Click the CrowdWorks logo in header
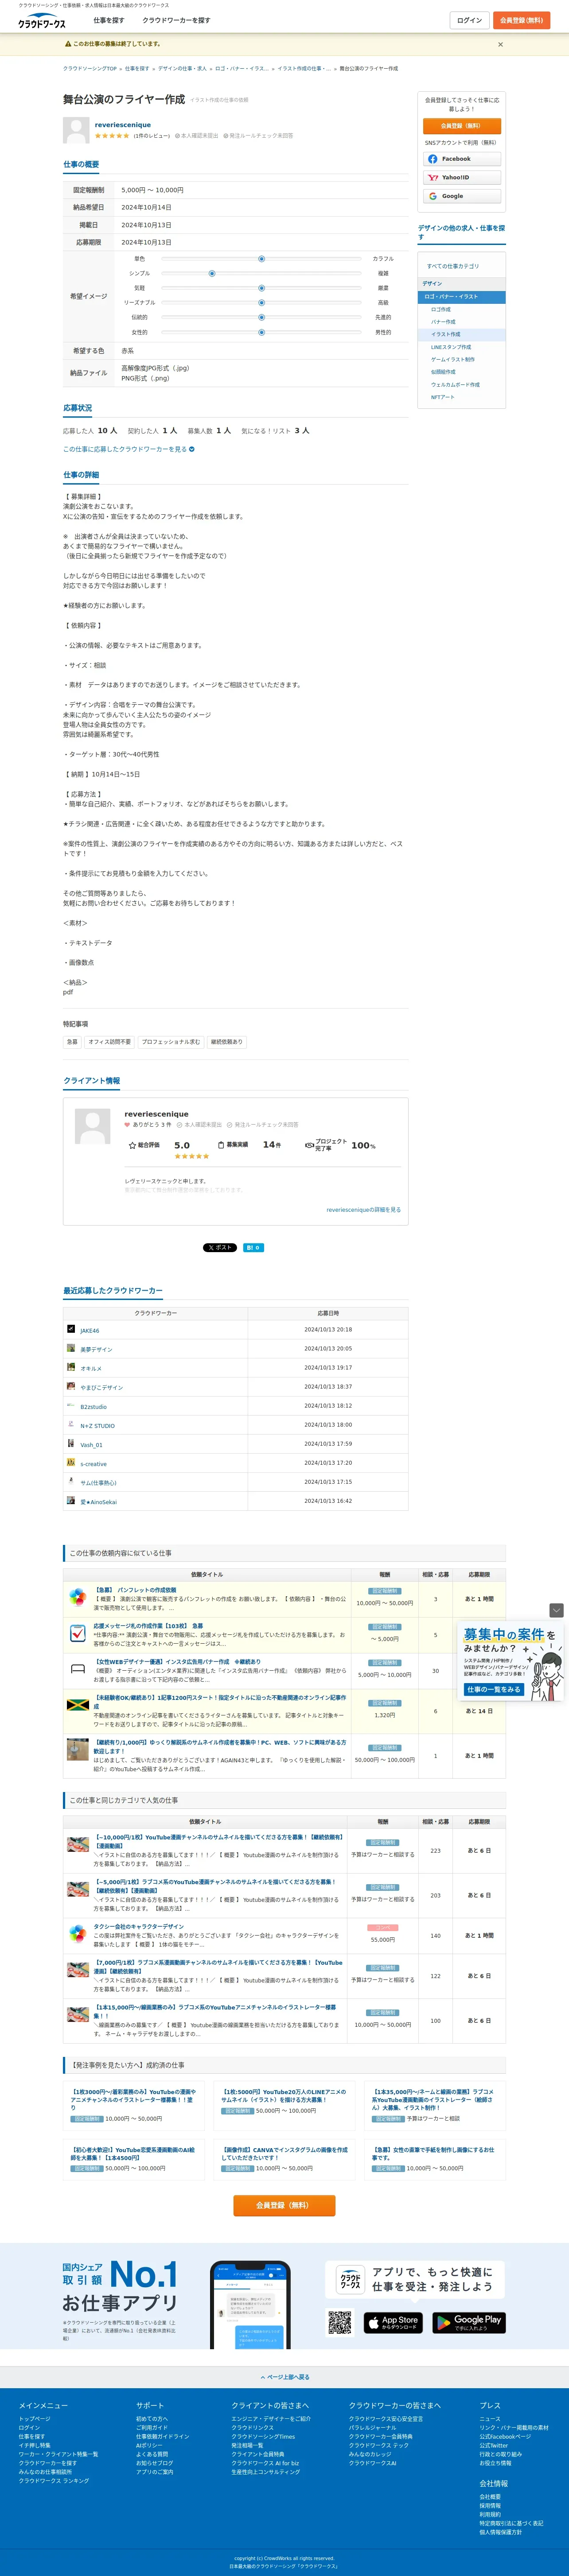 click(42, 21)
